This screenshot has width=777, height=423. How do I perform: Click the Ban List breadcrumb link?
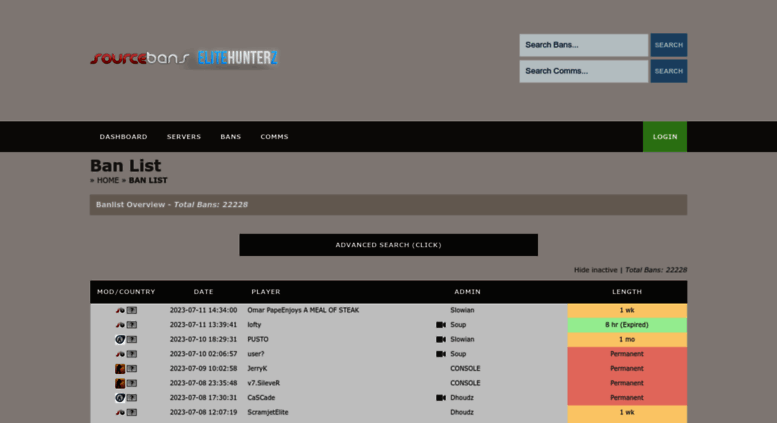pyautogui.click(x=148, y=180)
